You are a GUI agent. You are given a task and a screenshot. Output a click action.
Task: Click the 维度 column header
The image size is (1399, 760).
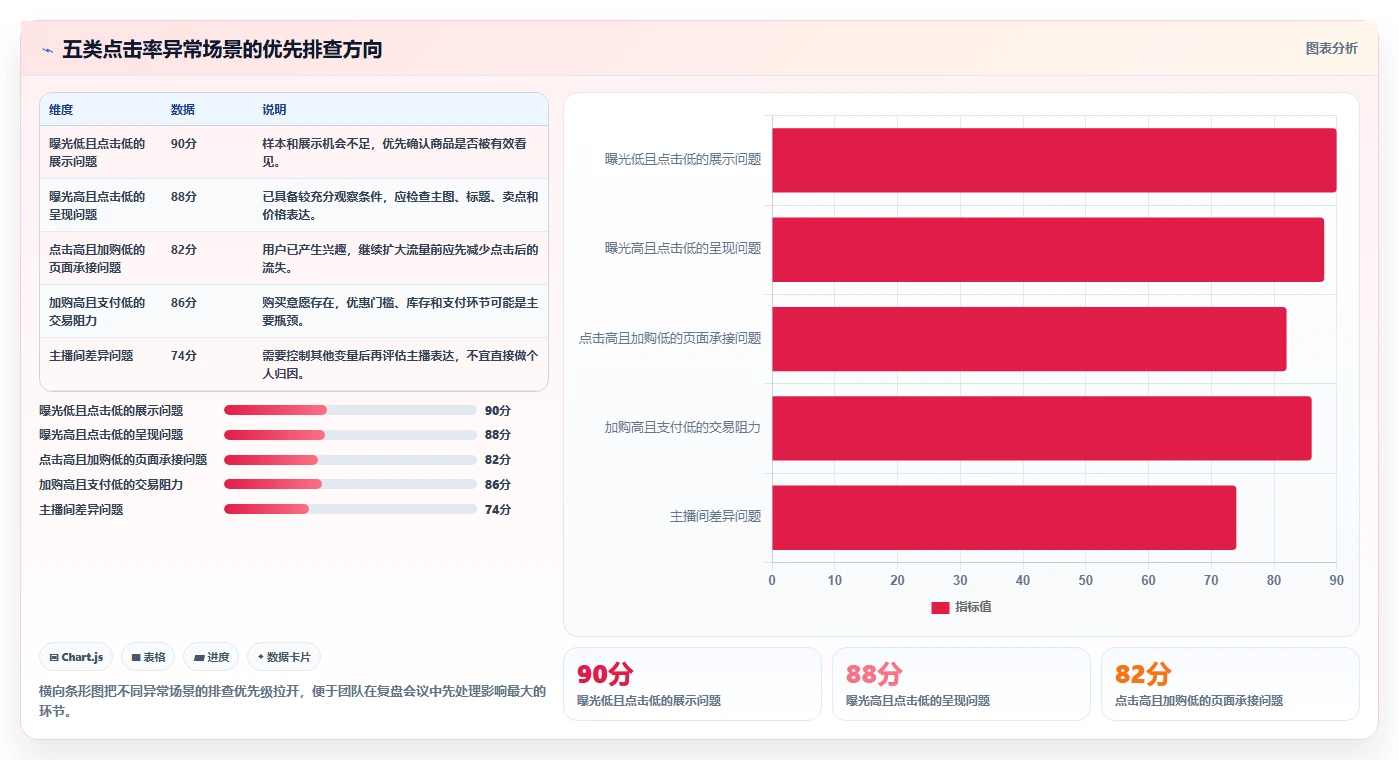point(61,110)
